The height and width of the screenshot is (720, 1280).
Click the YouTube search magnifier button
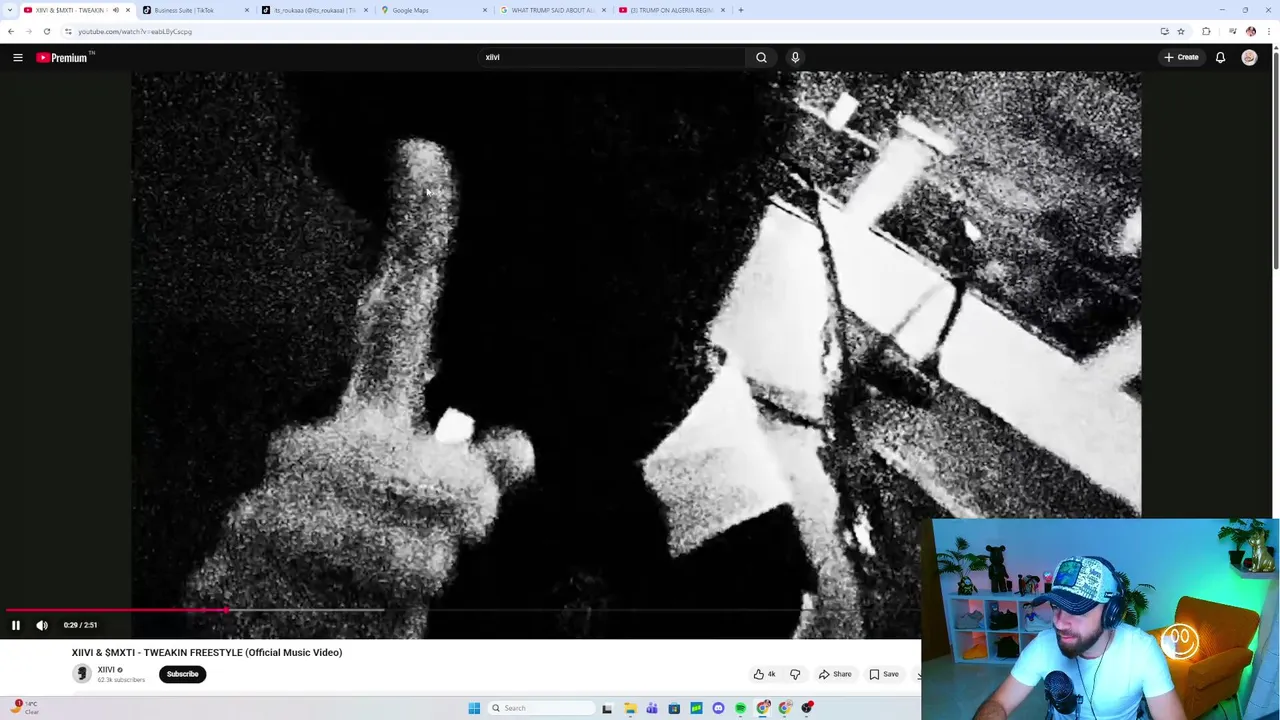(x=761, y=57)
